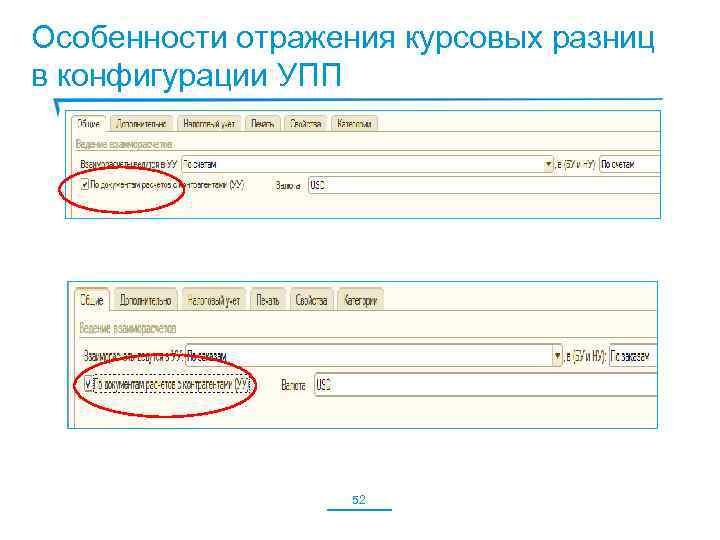The image size is (720, 540).
Task: Toggle the documents checkbox in the lower form
Action: coord(88,383)
